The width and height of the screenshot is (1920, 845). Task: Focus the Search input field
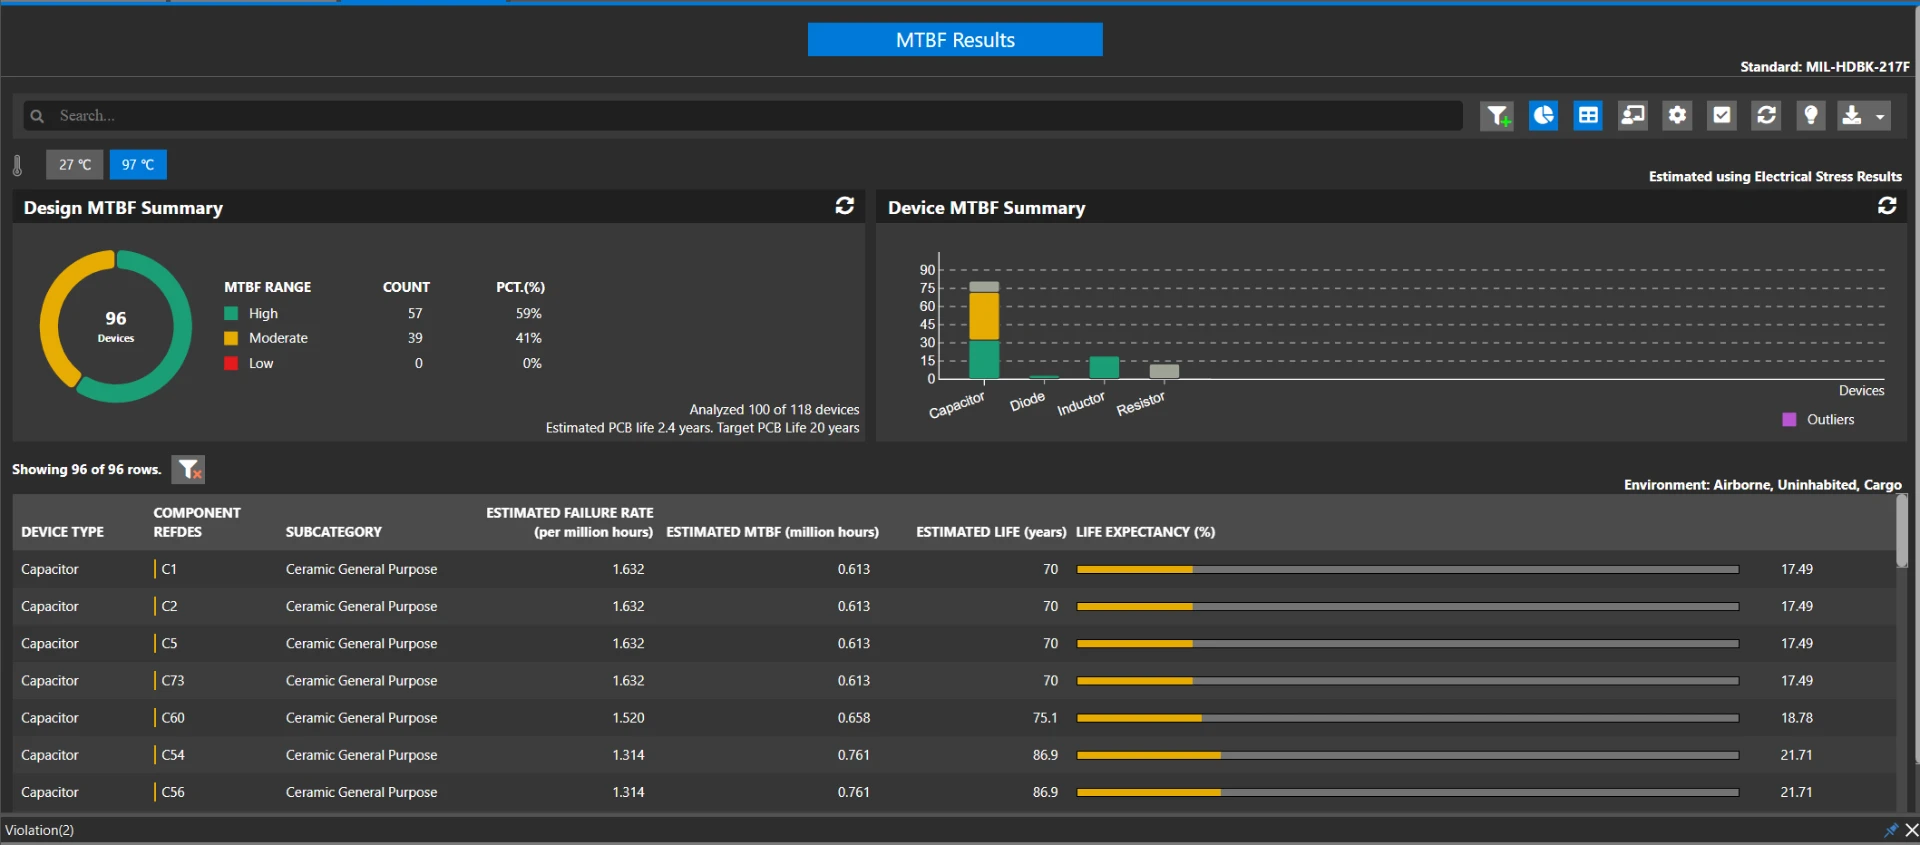pyautogui.click(x=743, y=116)
